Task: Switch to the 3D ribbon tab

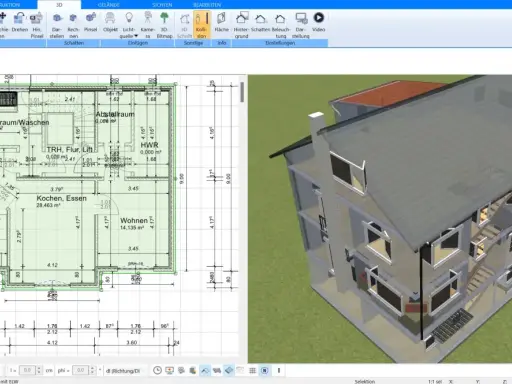Action: tap(59, 5)
